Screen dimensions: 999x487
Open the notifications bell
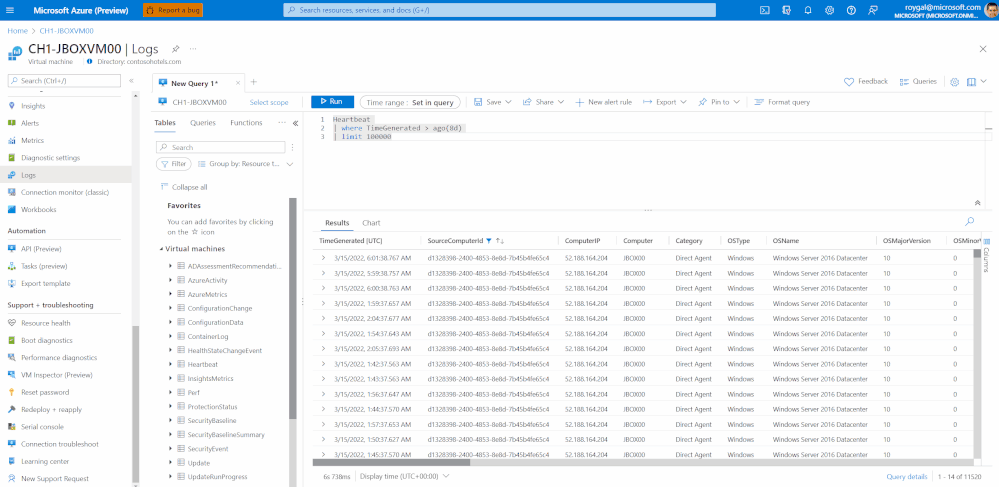(808, 10)
